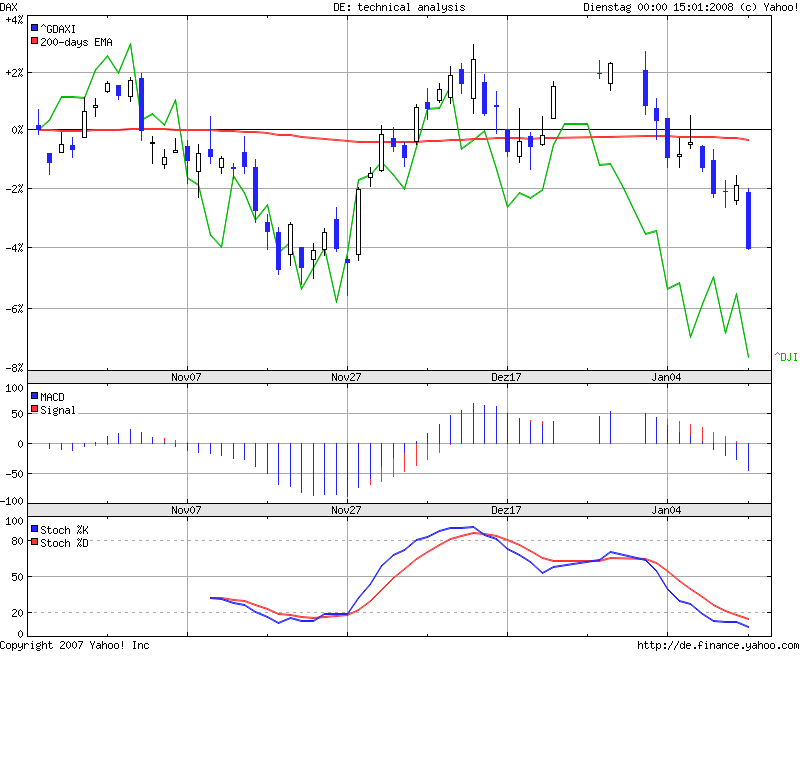This screenshot has width=800, height=784.
Task: Click the DAX title in top corner
Action: pos(9,7)
